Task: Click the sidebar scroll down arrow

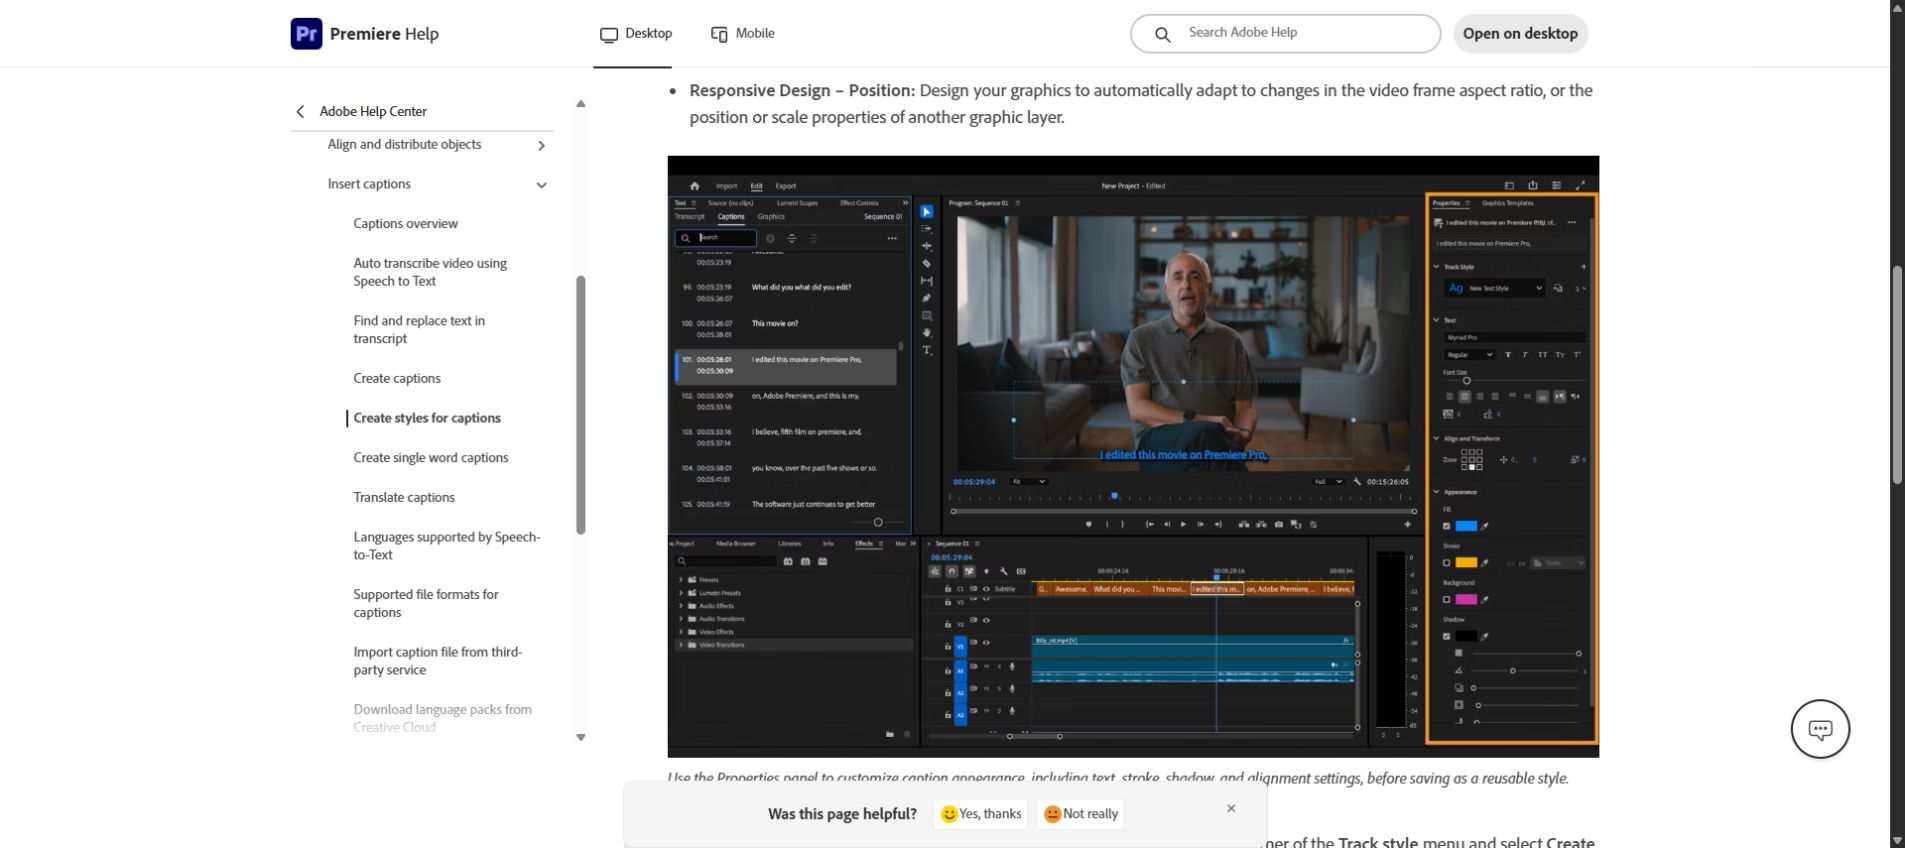Action: (x=580, y=737)
